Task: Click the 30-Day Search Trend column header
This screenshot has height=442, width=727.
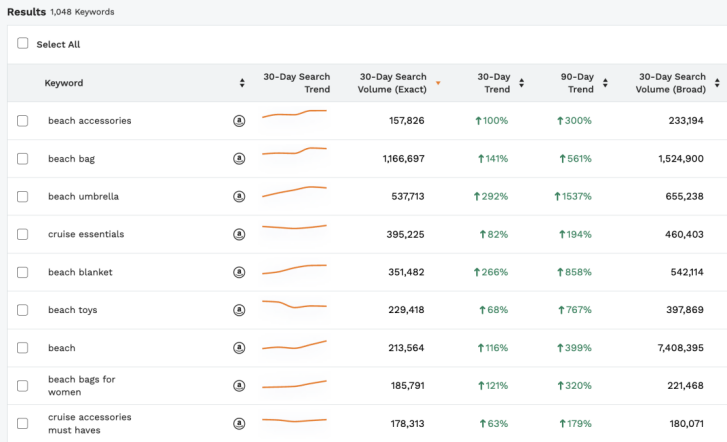Action: [296, 83]
